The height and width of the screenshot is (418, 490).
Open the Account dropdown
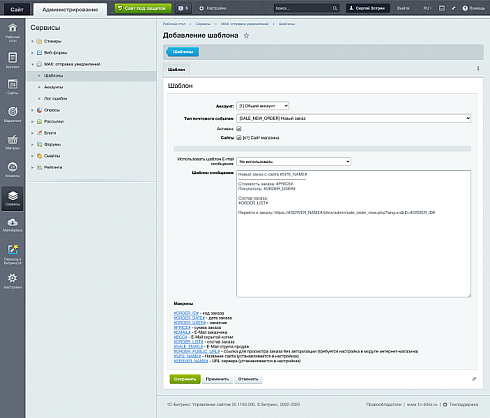pyautogui.click(x=263, y=106)
